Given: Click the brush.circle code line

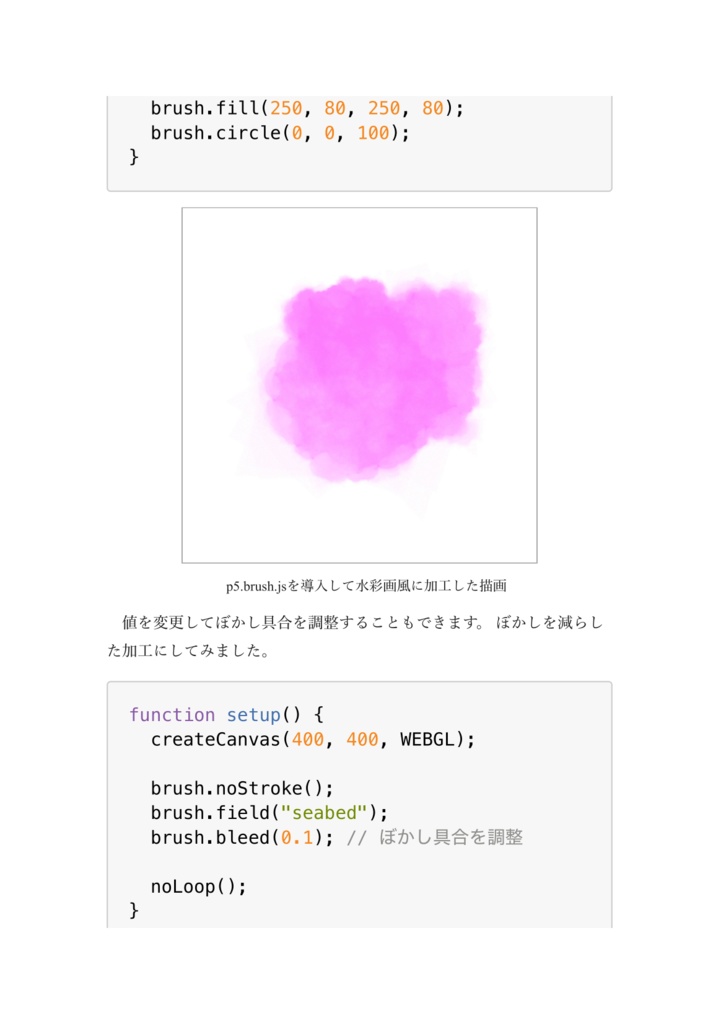Looking at the screenshot, I should tap(280, 133).
